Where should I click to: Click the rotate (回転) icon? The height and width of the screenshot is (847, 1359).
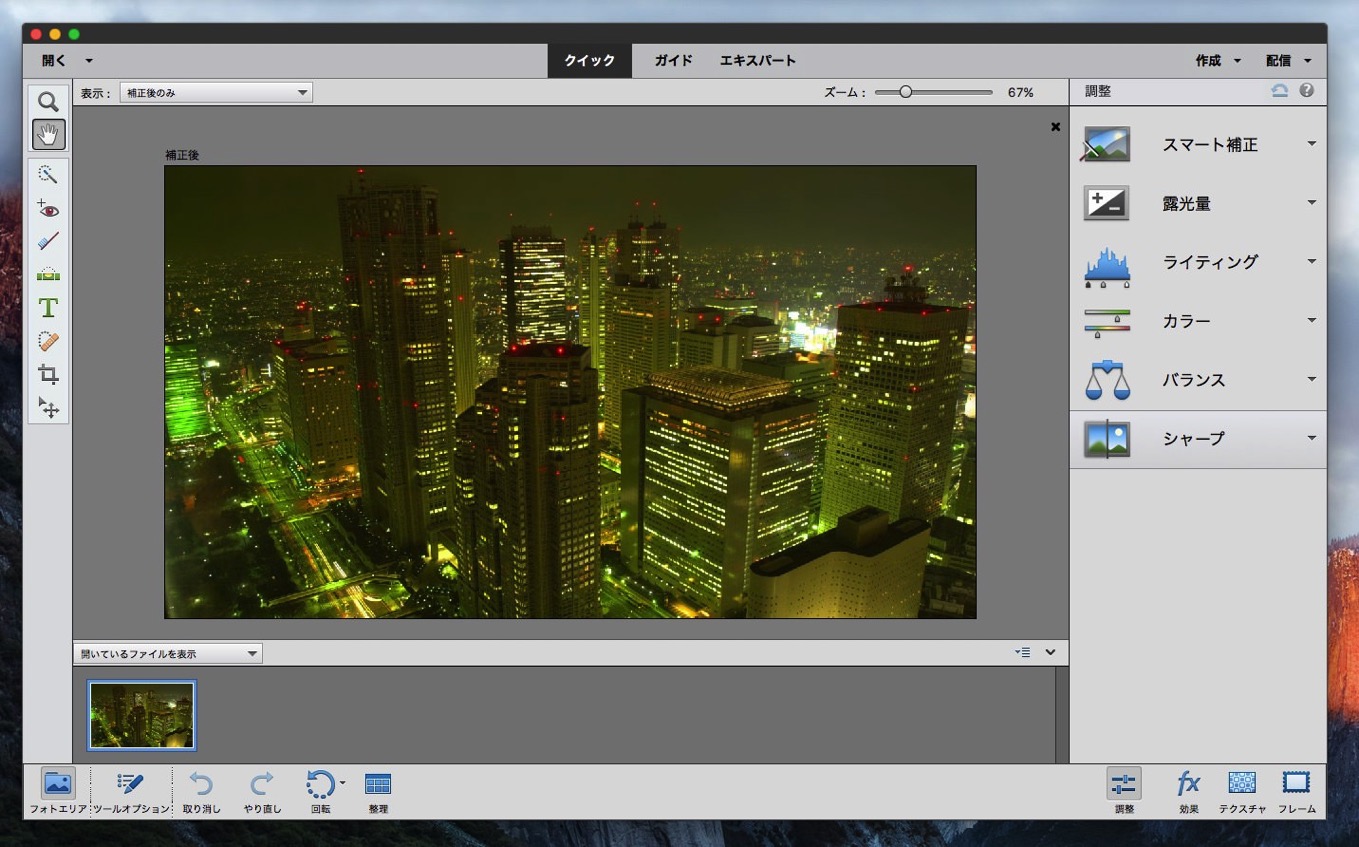pos(320,784)
